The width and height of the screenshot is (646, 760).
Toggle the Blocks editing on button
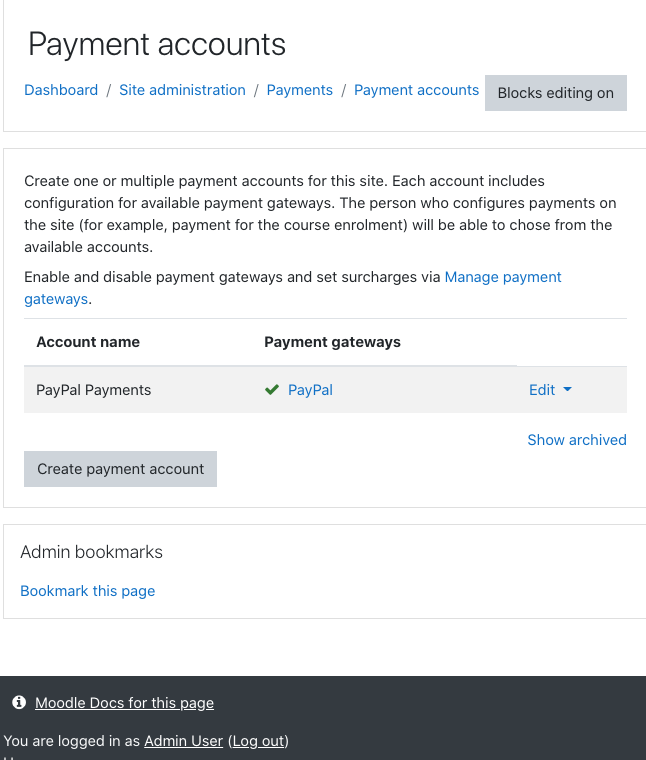tap(555, 93)
